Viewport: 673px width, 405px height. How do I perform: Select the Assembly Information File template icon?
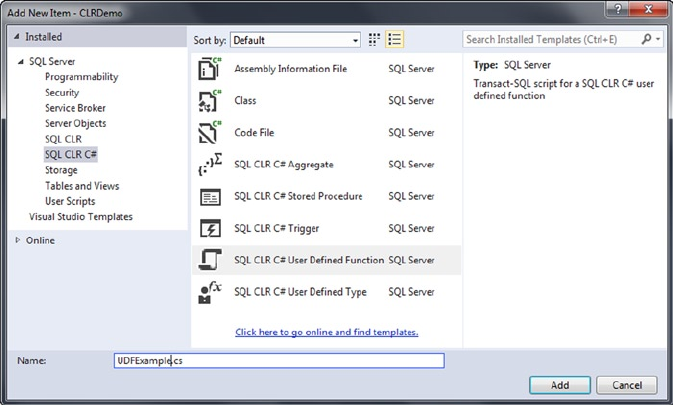(210, 69)
